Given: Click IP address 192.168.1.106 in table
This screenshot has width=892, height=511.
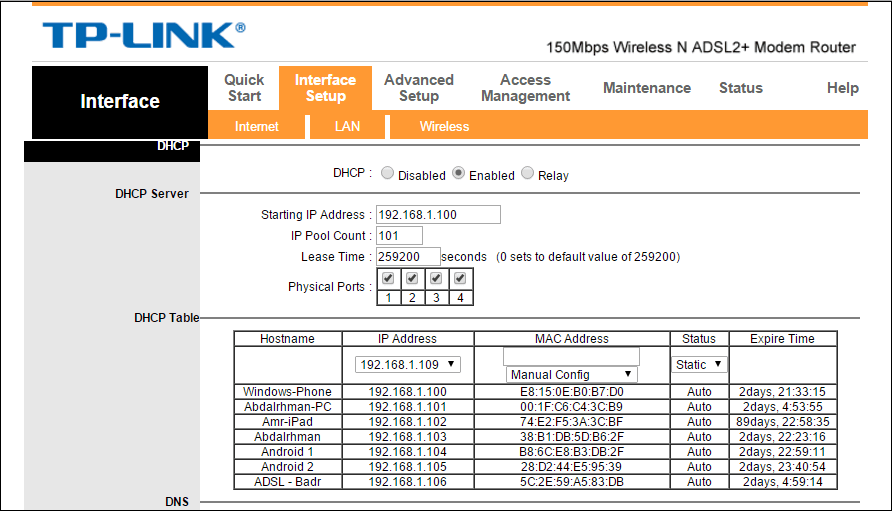Looking at the screenshot, I should tap(407, 482).
